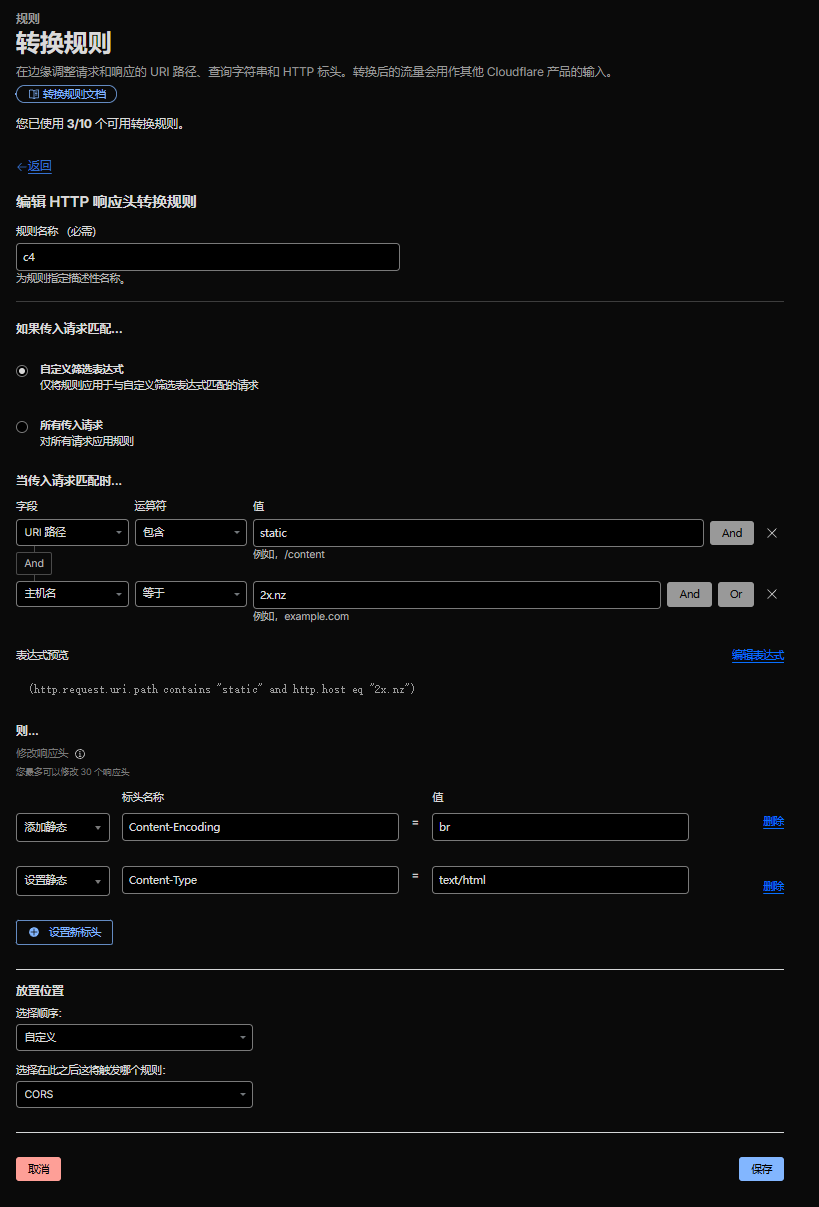Viewport: 819px width, 1207px height.
Task: Click the info icon beside 修改响应头
Action: 80,754
